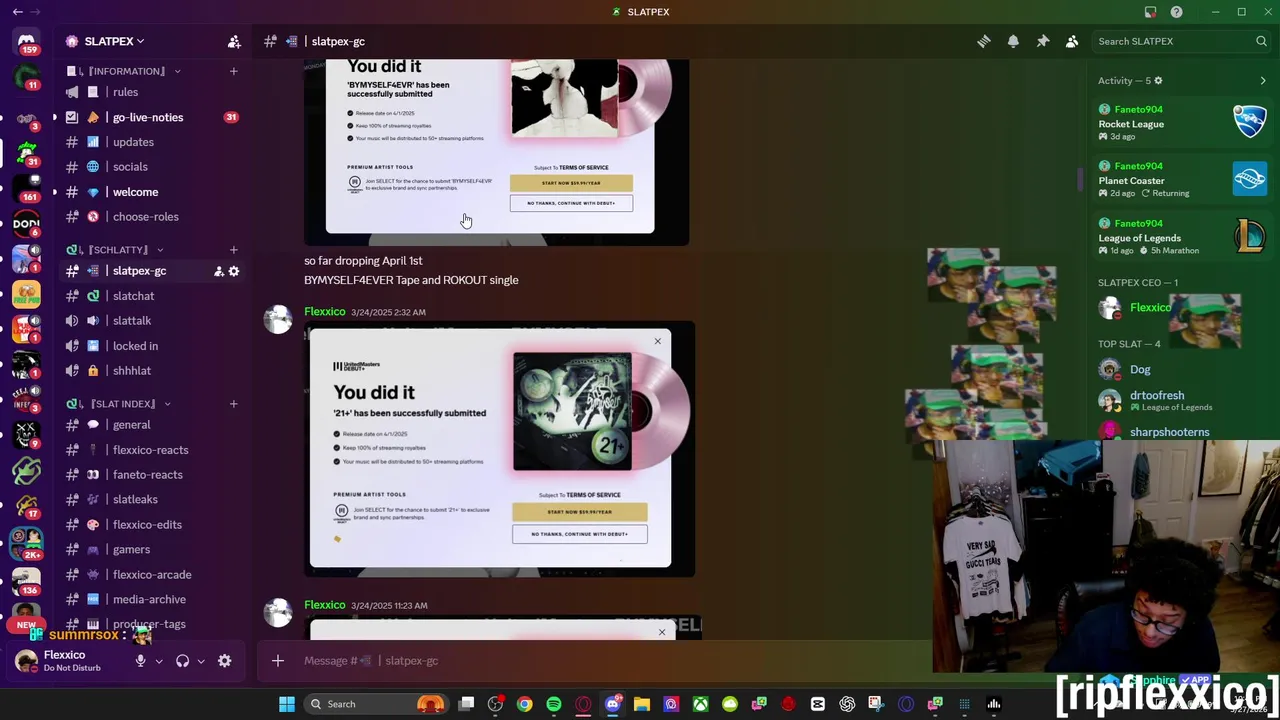Click START NOW $59.99/YEAR in 21+ image

(580, 512)
